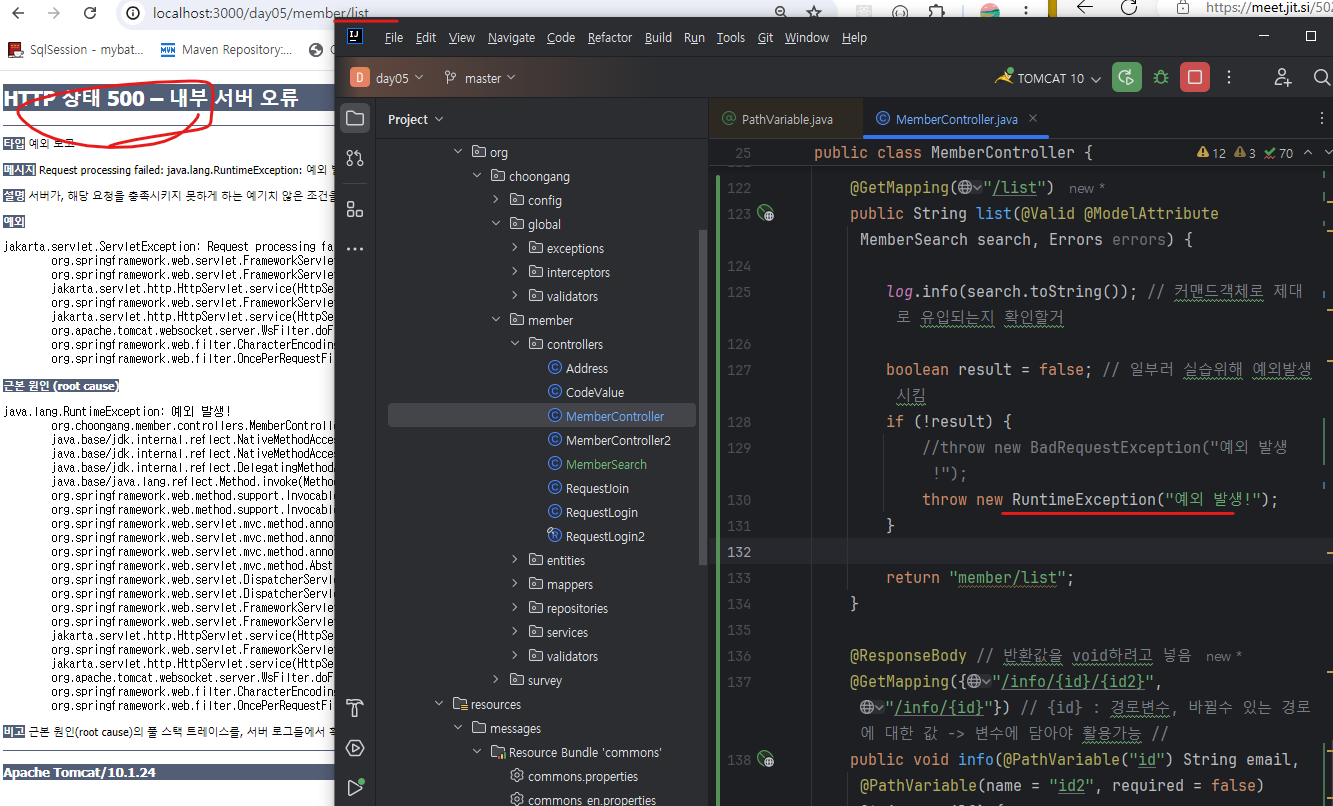Click the Code With Me user icon
Screen dimensions: 1333x806
pos(1283,77)
